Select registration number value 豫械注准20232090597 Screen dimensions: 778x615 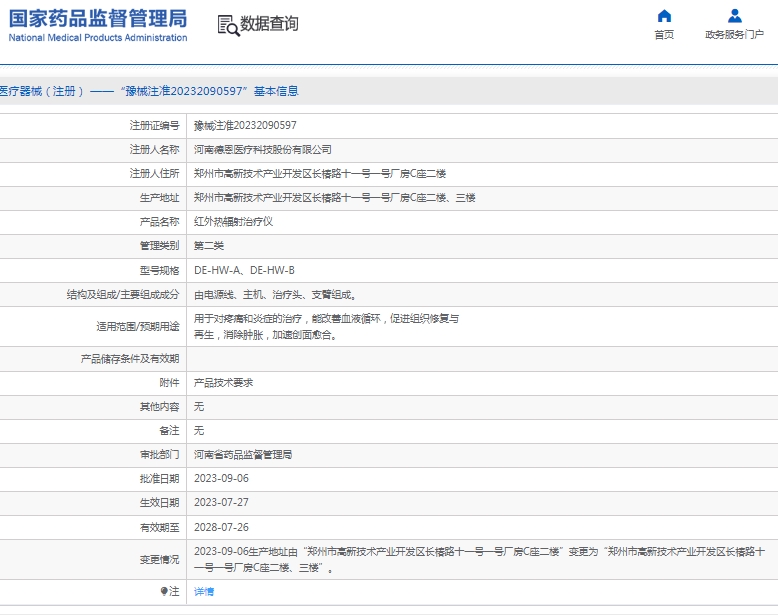click(245, 125)
